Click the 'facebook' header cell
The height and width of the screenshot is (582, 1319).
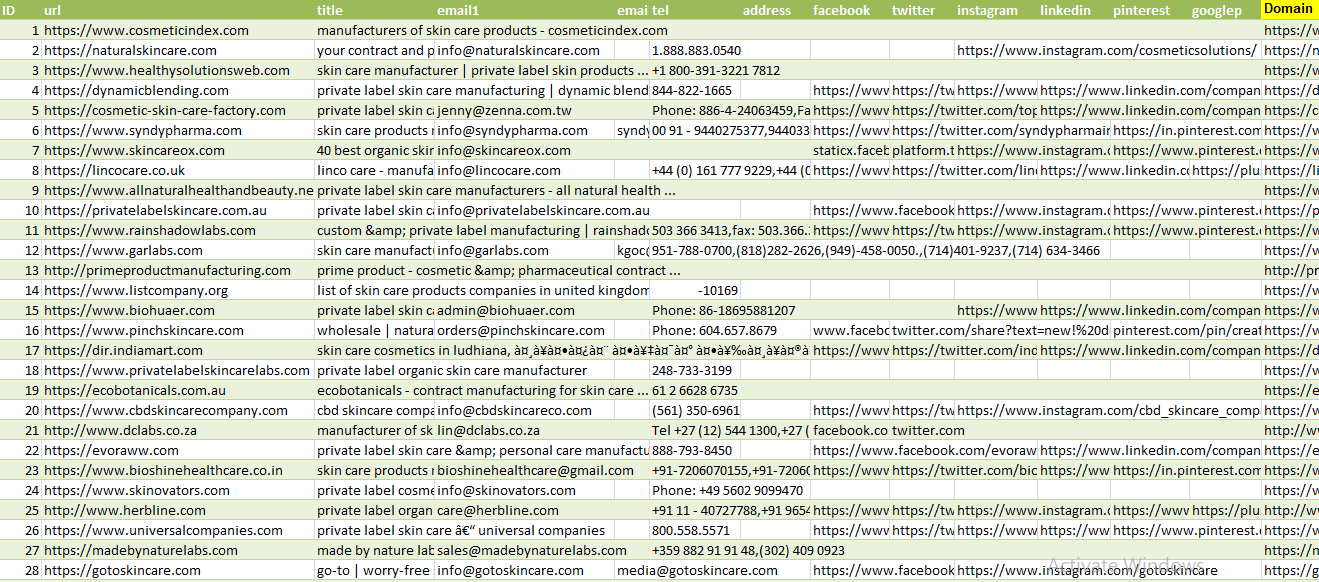click(850, 10)
